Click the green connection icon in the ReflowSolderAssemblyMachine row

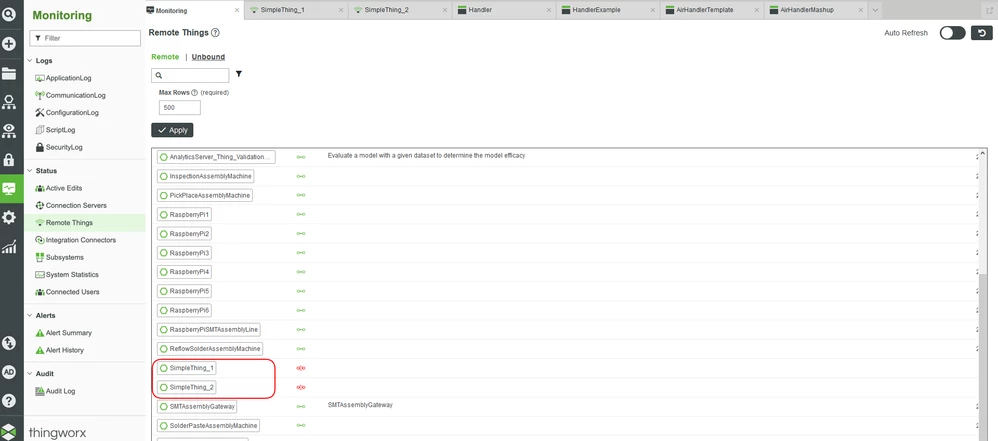301,349
